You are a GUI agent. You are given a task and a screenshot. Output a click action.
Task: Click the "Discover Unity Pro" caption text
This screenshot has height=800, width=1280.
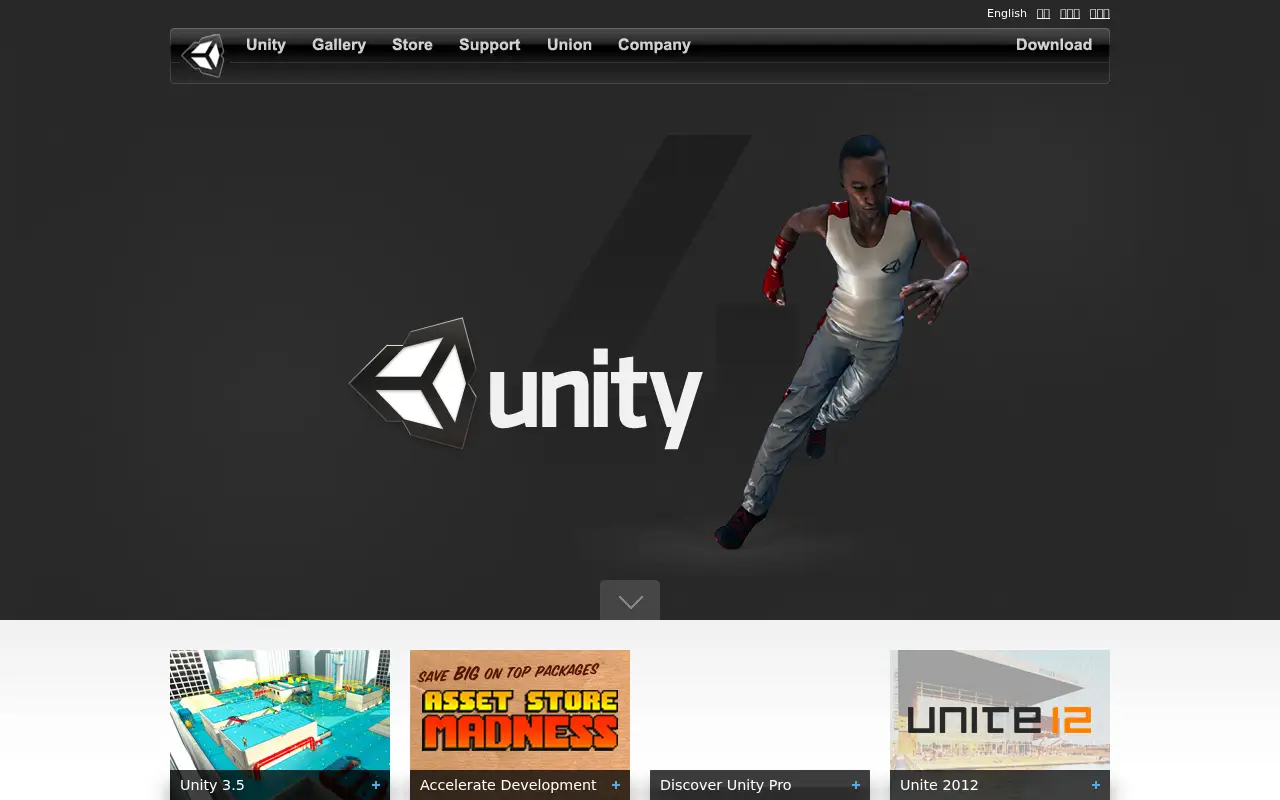click(x=725, y=785)
